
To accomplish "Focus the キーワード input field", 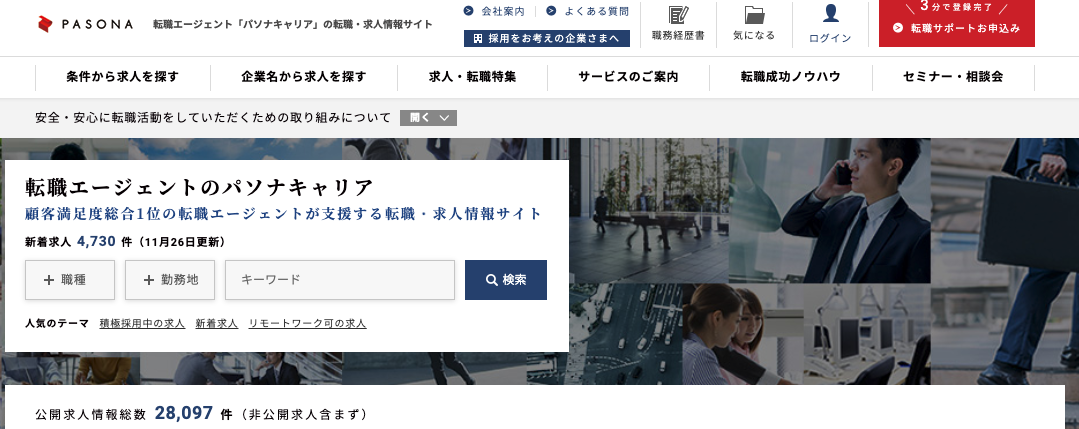I will 340,280.
